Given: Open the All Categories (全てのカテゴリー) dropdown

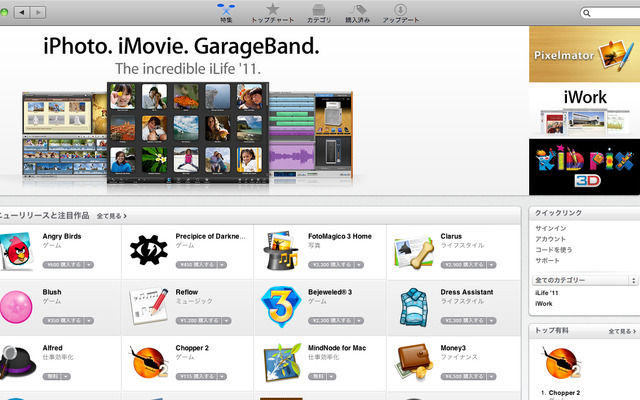Looking at the screenshot, I should point(585,280).
